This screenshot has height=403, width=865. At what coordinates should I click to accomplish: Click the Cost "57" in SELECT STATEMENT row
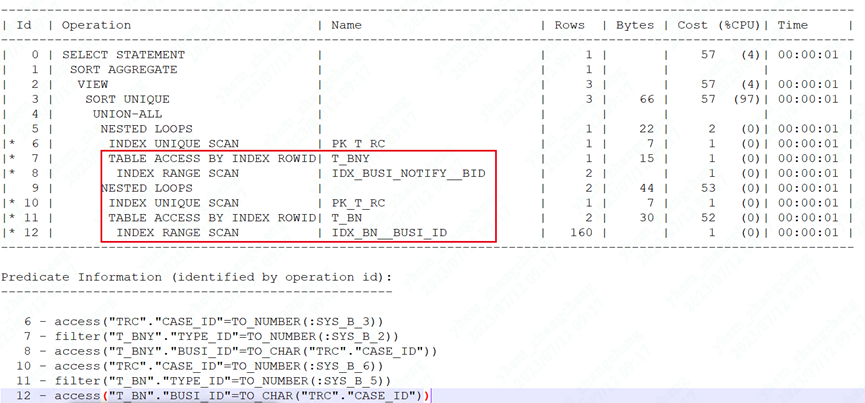[x=708, y=55]
